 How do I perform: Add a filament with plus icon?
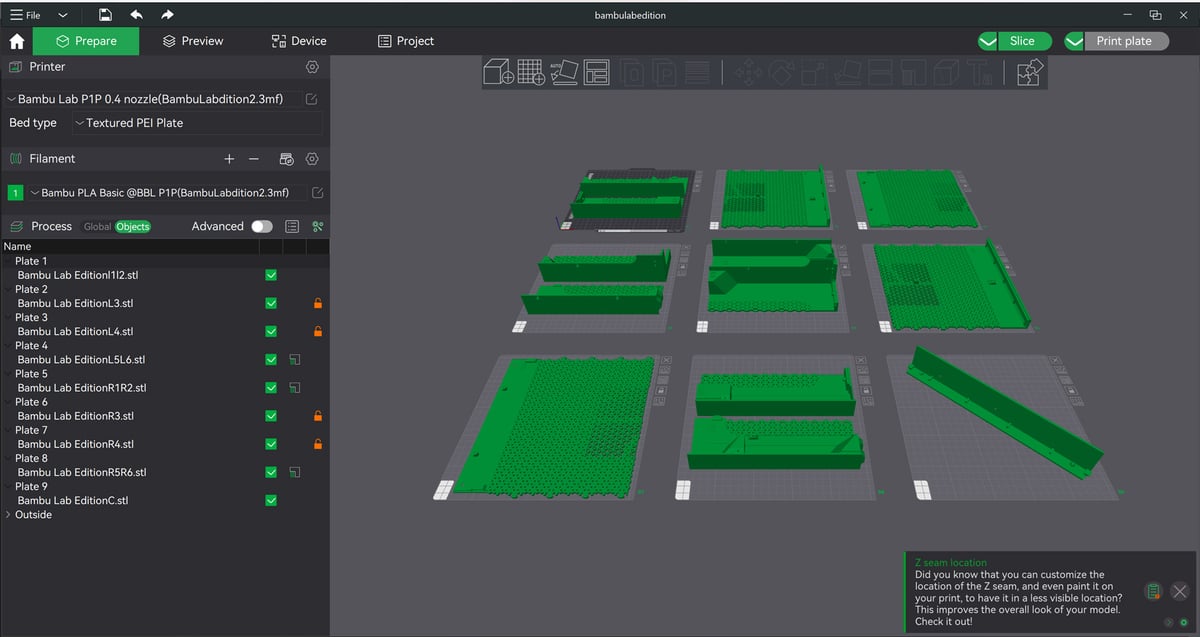click(229, 159)
